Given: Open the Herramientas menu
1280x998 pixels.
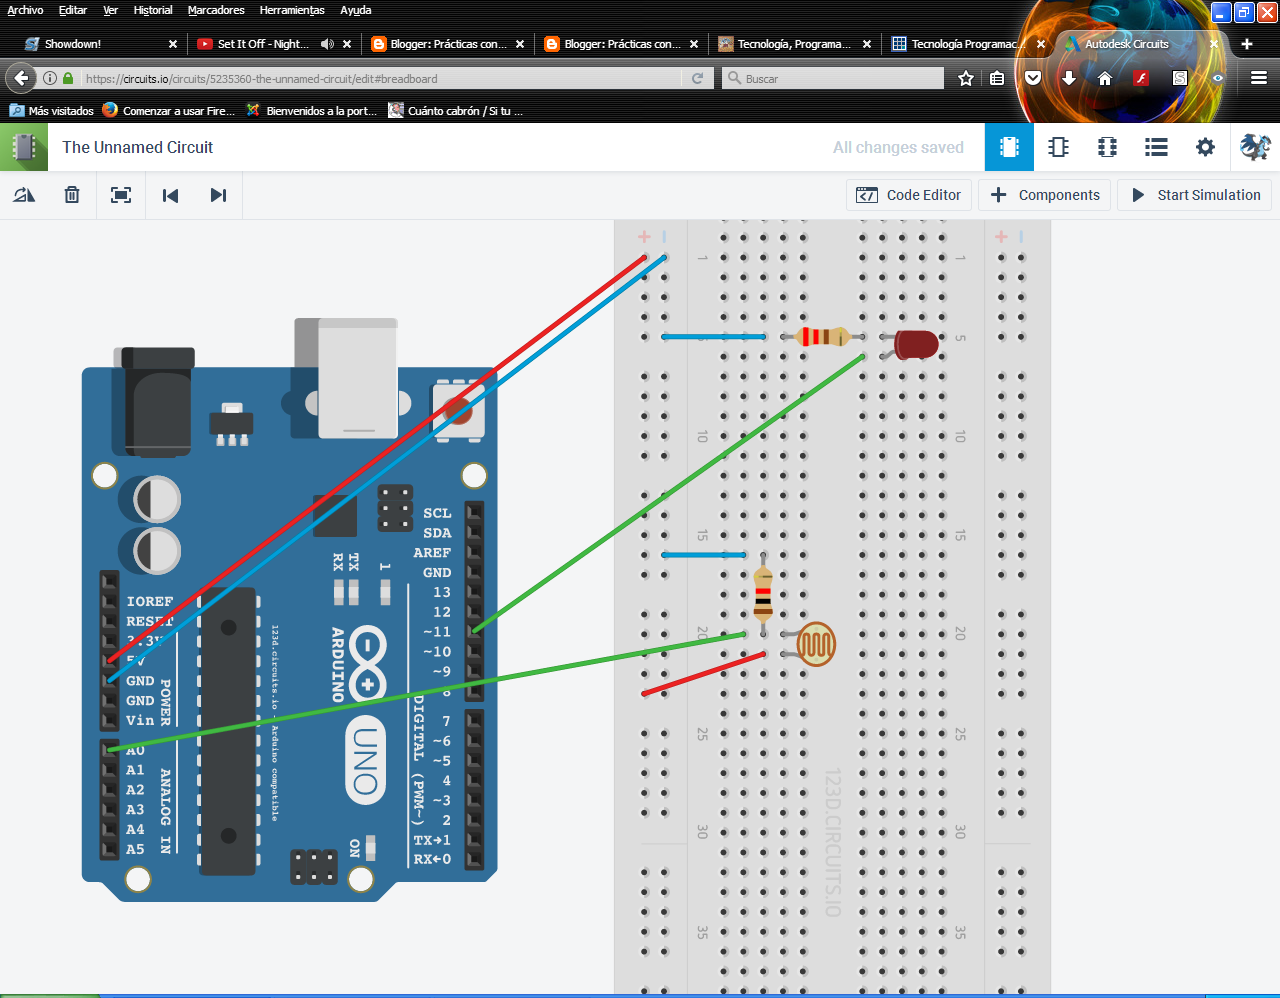Looking at the screenshot, I should pyautogui.click(x=291, y=10).
